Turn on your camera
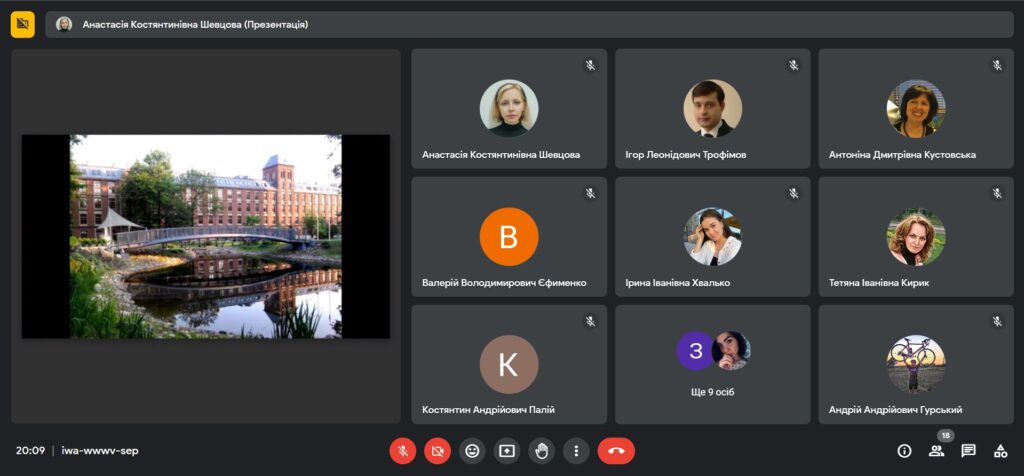The width and height of the screenshot is (1024, 476). click(x=437, y=451)
